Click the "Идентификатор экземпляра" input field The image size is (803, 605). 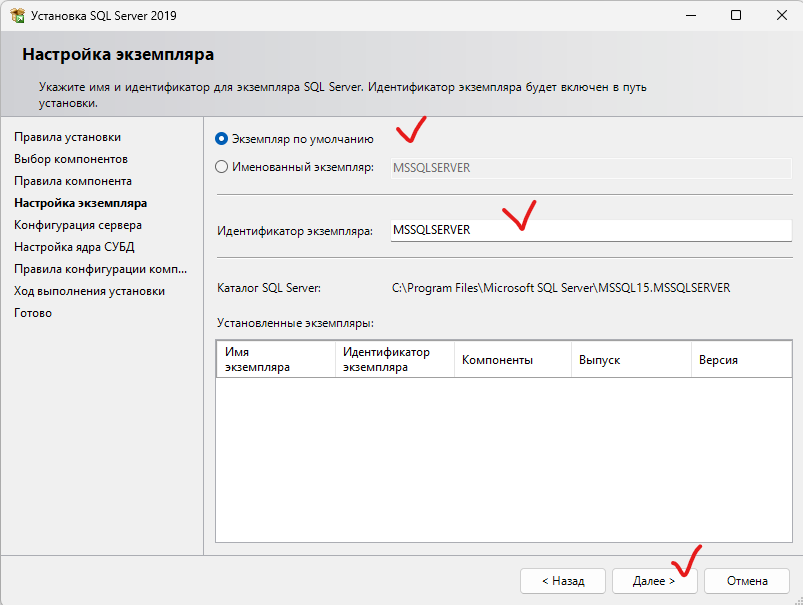(x=591, y=230)
